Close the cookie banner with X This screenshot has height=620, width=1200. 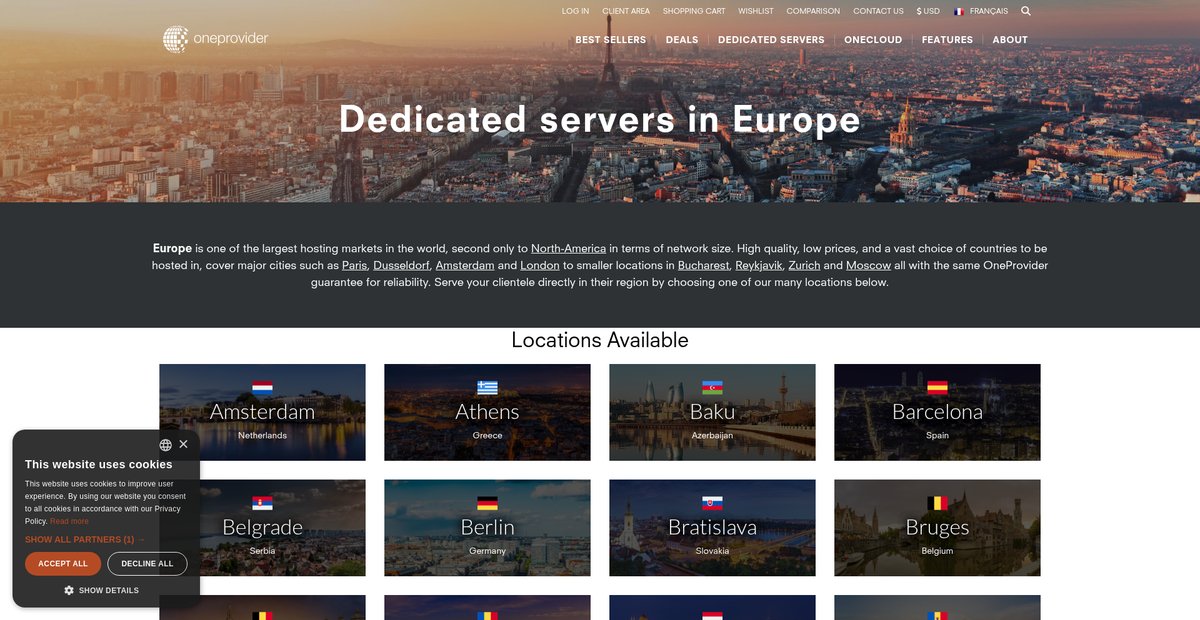click(x=184, y=444)
